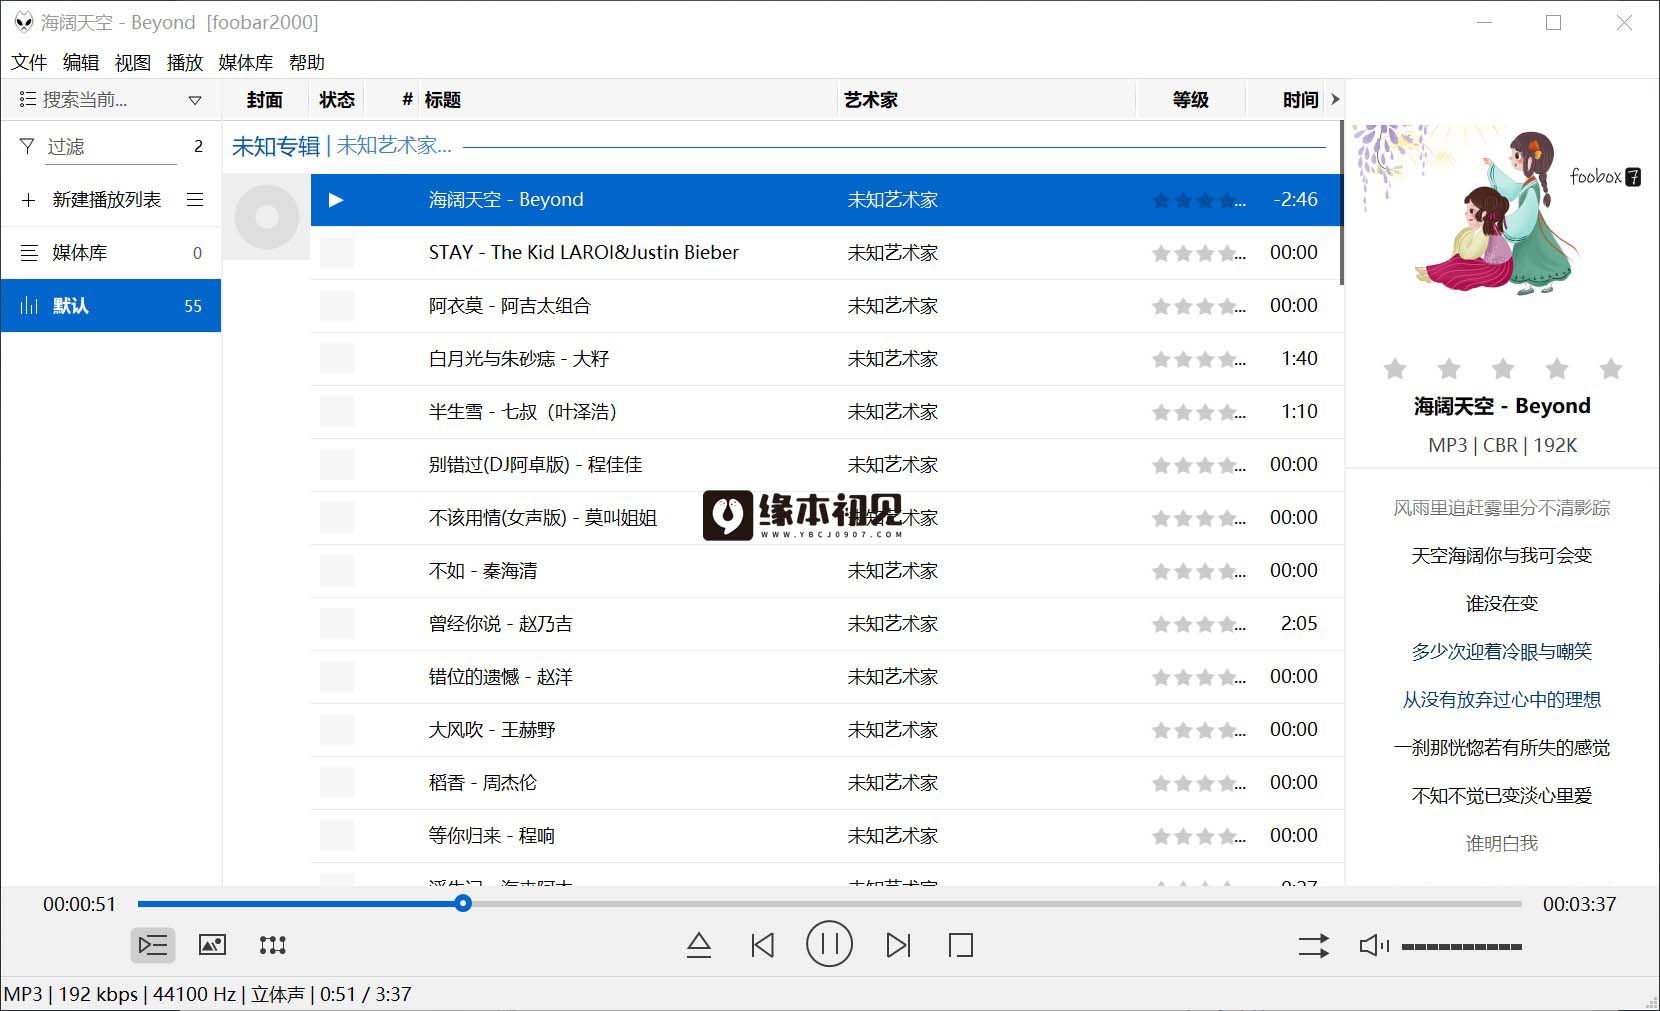
Task: Sort by the 等级 column header
Action: click(1191, 100)
